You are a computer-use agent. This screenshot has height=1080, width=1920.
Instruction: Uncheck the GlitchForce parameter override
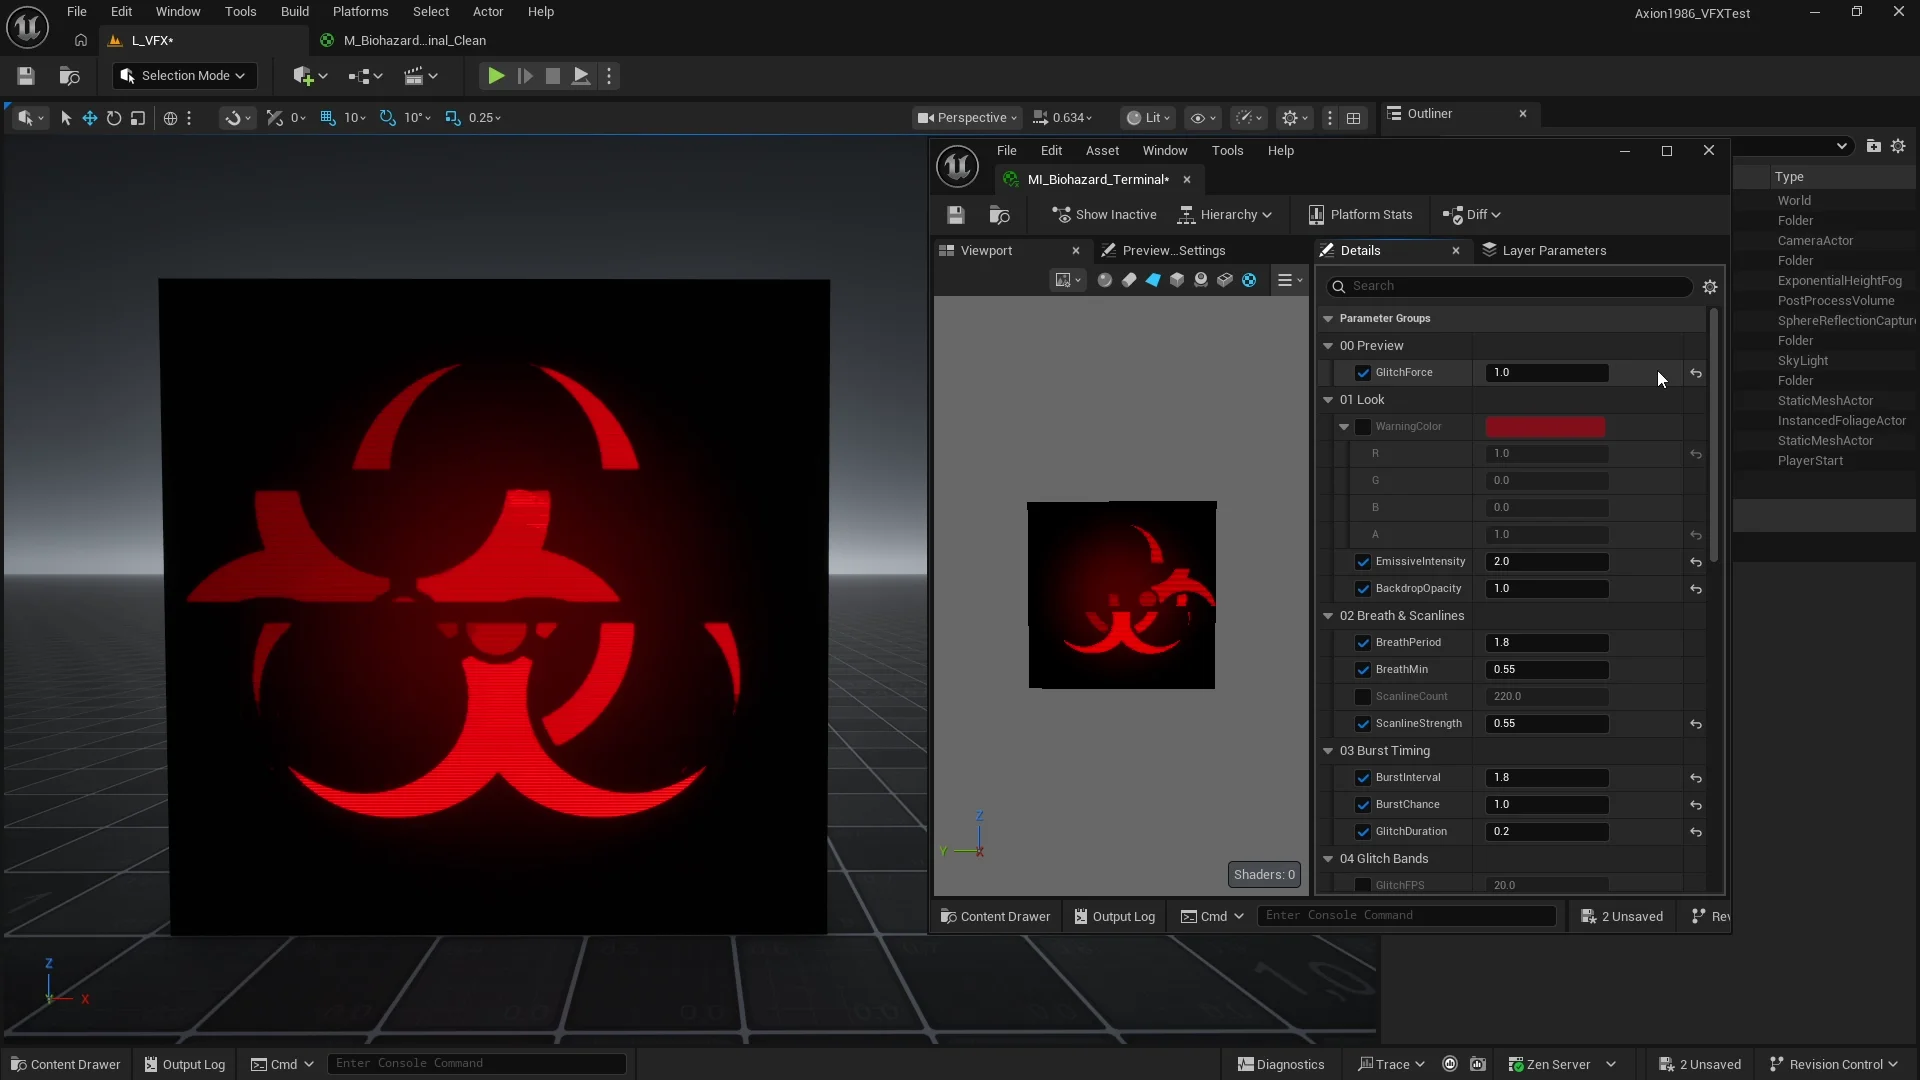point(1363,373)
